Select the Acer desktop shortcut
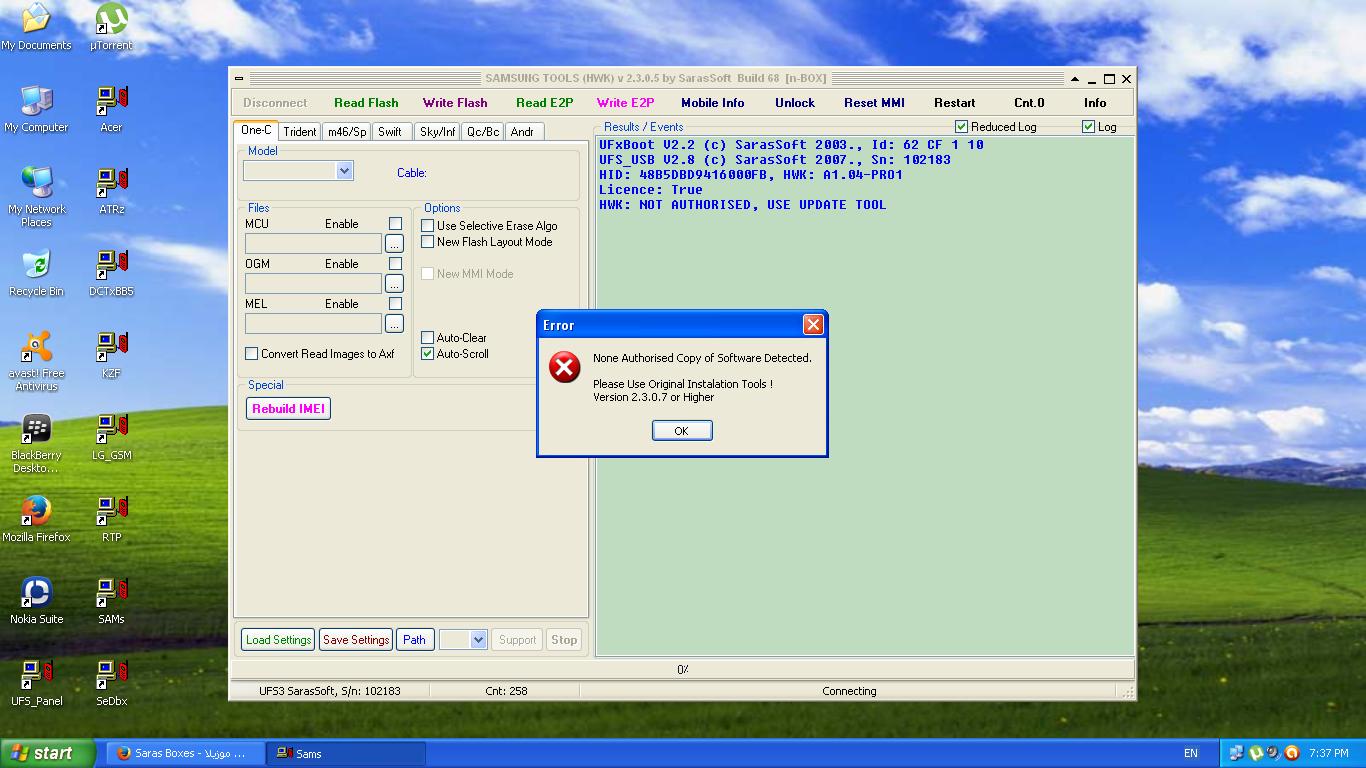The image size is (1366, 768). pos(111,109)
